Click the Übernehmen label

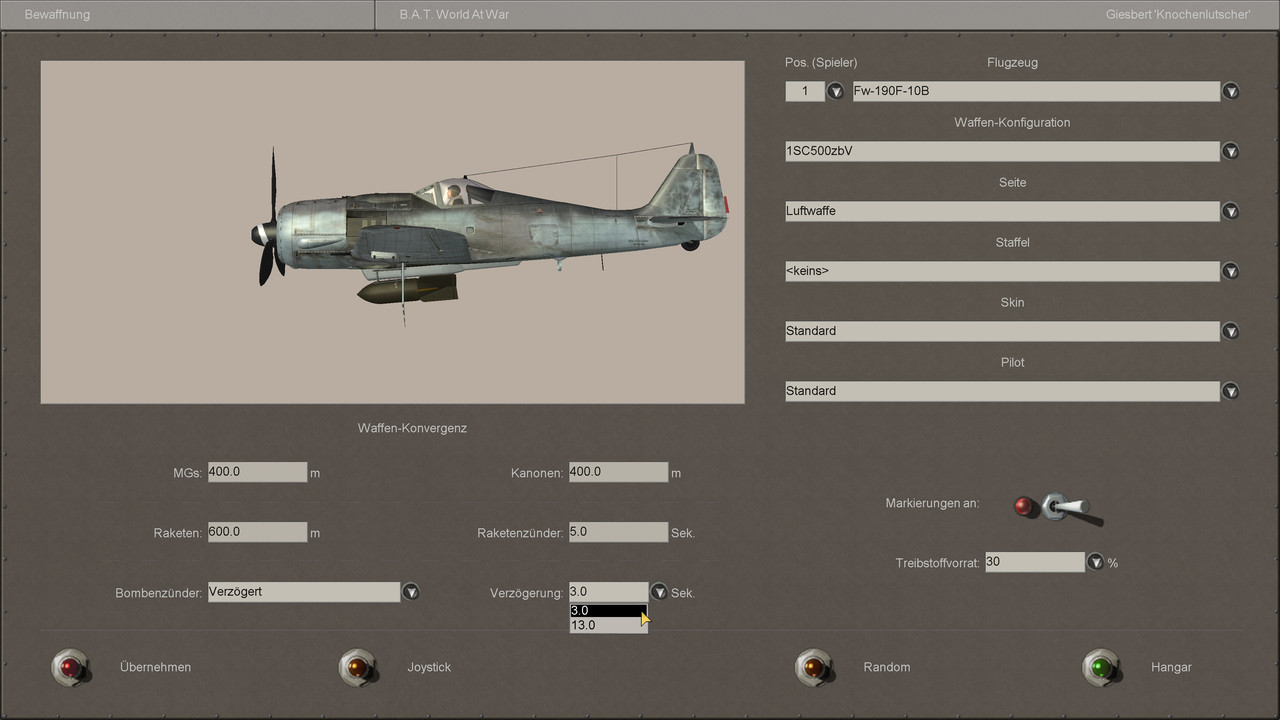pyautogui.click(x=155, y=667)
